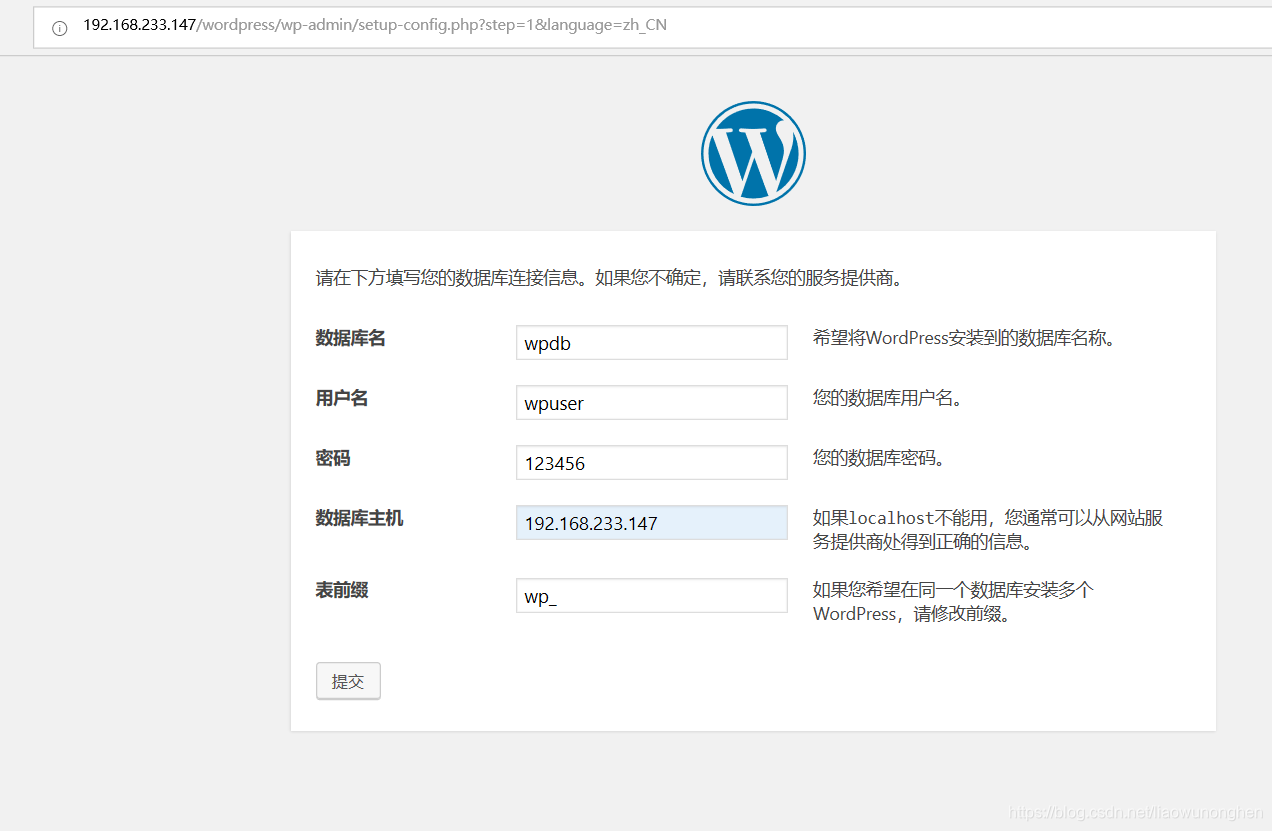Click the site info icon in address bar

tap(59, 28)
